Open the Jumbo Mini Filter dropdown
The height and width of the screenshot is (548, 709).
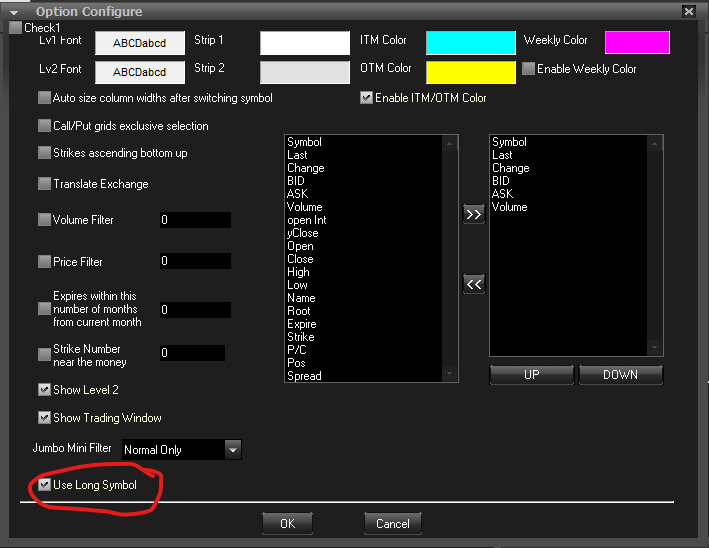click(x=233, y=450)
